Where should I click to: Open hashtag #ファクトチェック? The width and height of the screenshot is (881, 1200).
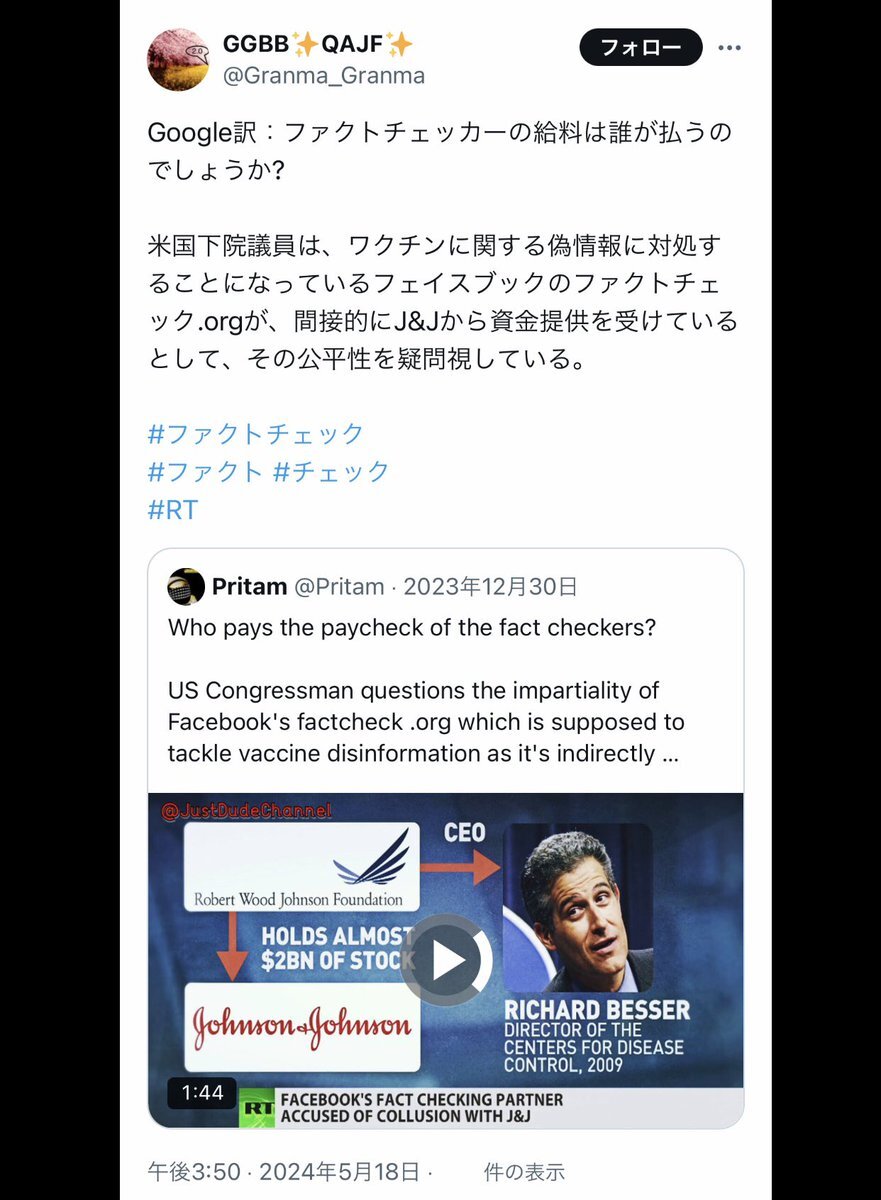[x=256, y=434]
